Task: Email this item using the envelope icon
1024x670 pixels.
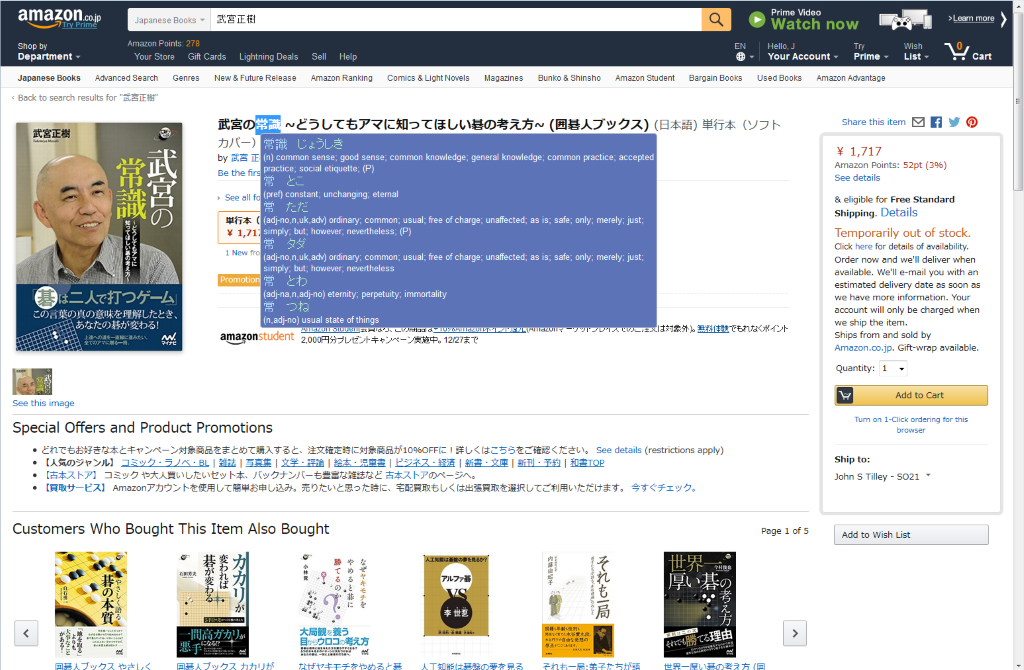Action: click(917, 122)
